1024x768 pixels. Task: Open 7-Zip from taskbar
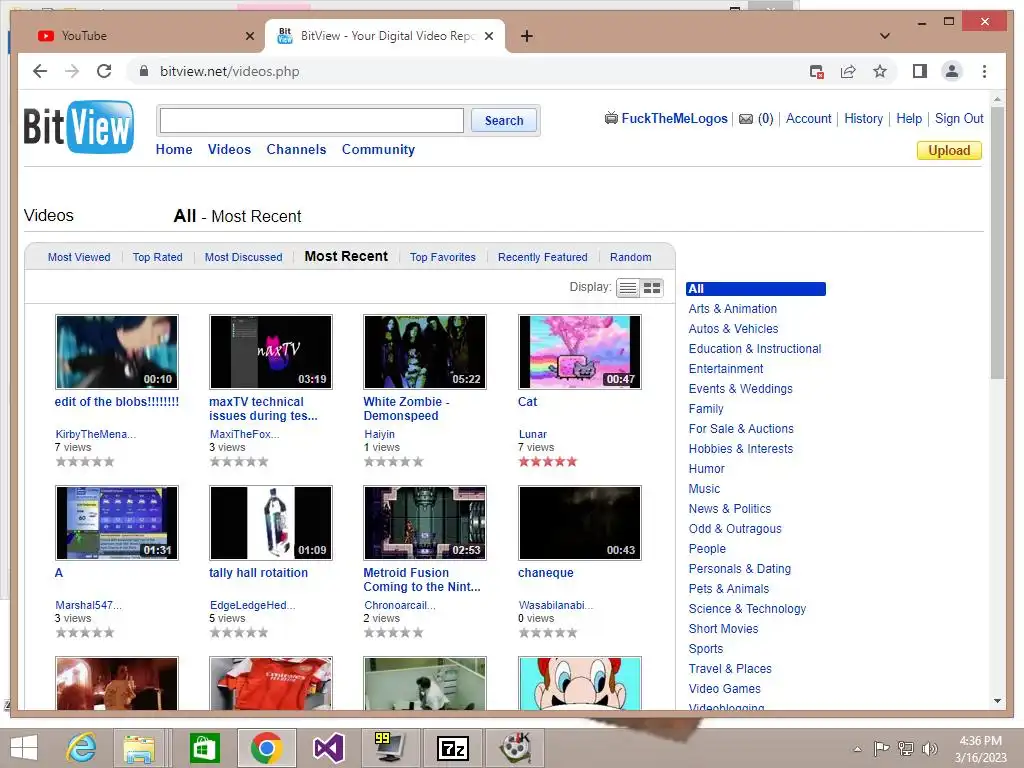coord(453,748)
